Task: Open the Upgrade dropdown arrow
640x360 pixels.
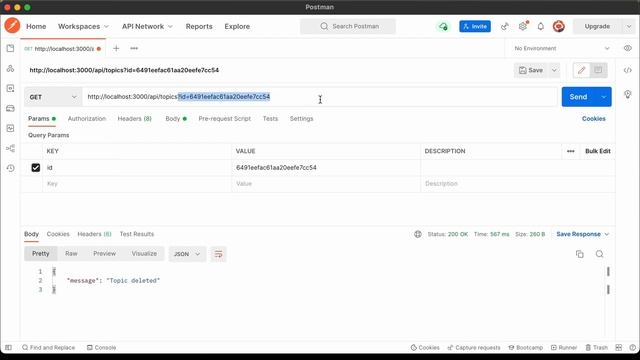Action: click(x=628, y=27)
